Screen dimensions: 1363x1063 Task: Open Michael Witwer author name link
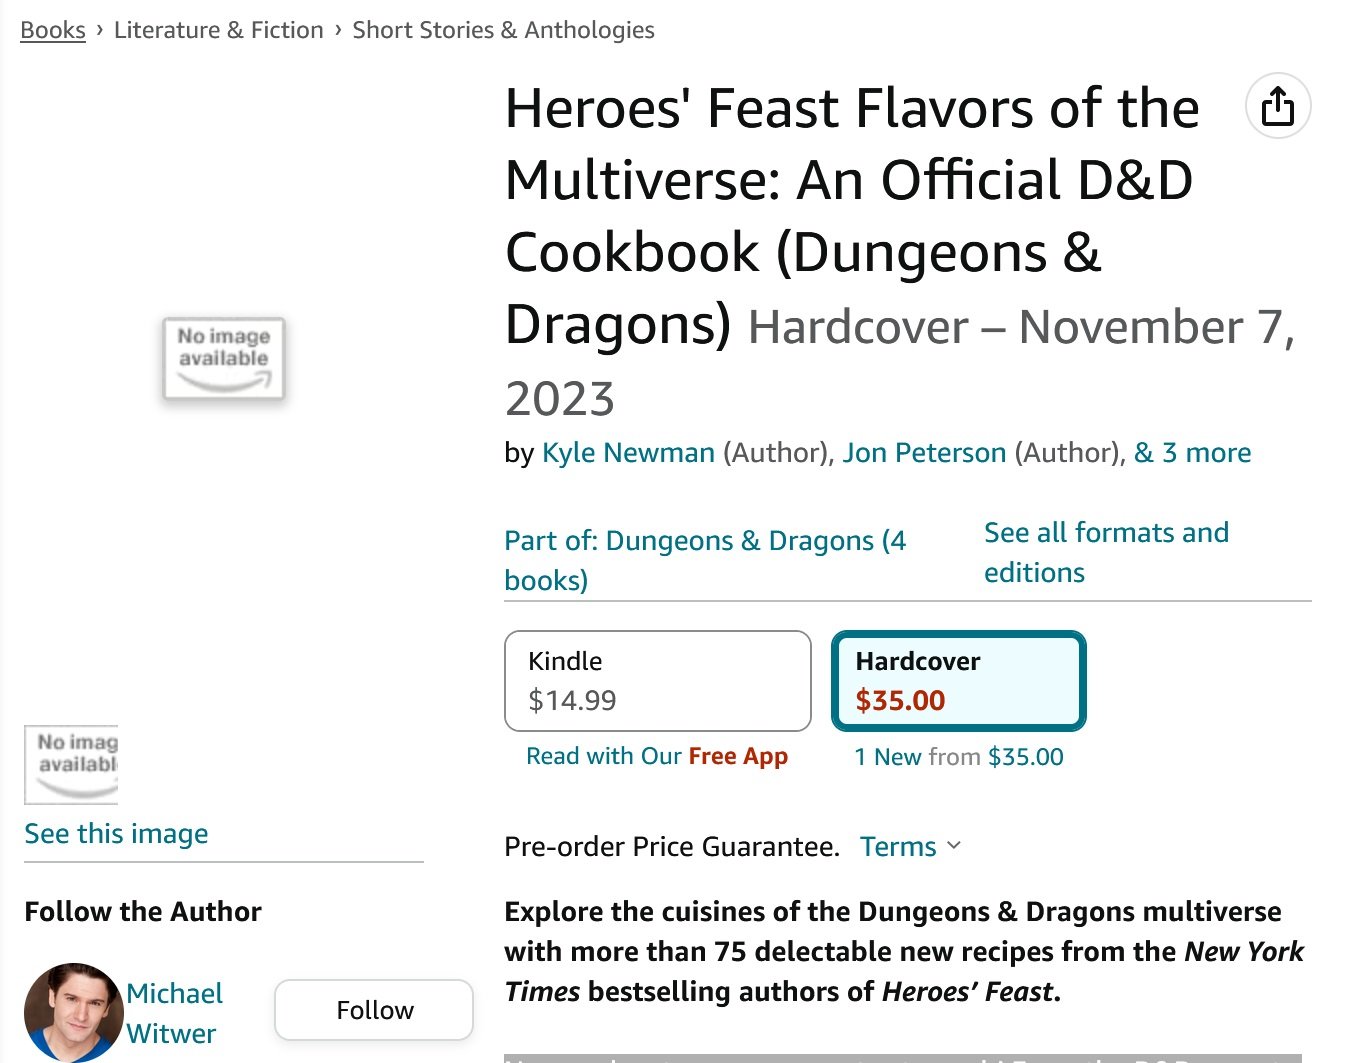pos(174,1013)
